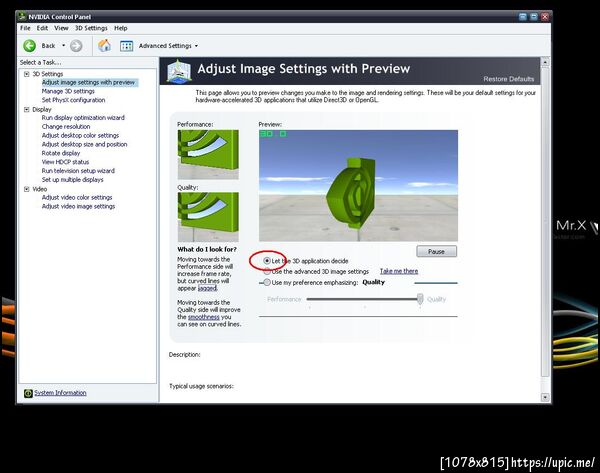Click the page header 3D image icon

179,71
